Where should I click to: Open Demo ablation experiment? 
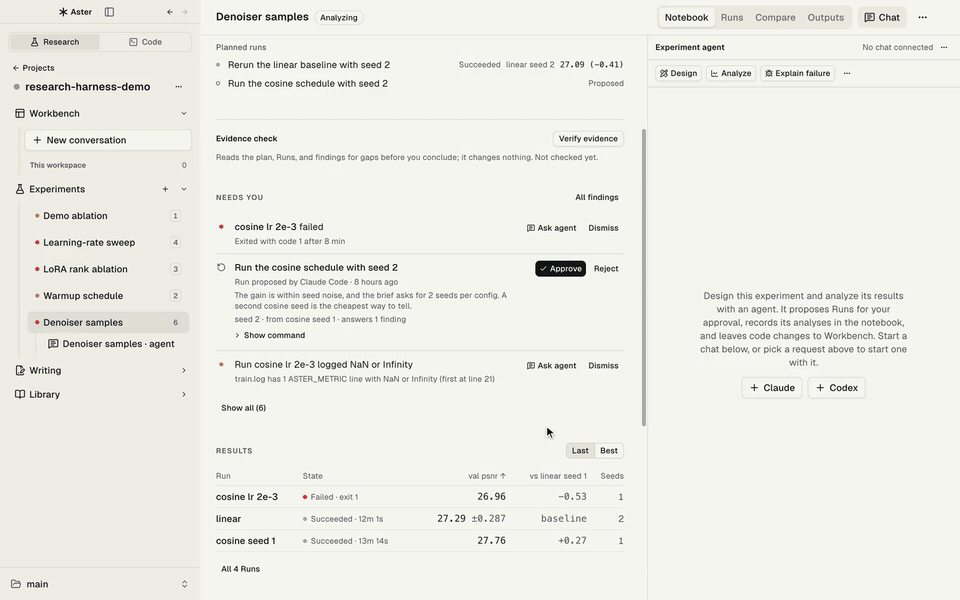pyautogui.click(x=108, y=216)
